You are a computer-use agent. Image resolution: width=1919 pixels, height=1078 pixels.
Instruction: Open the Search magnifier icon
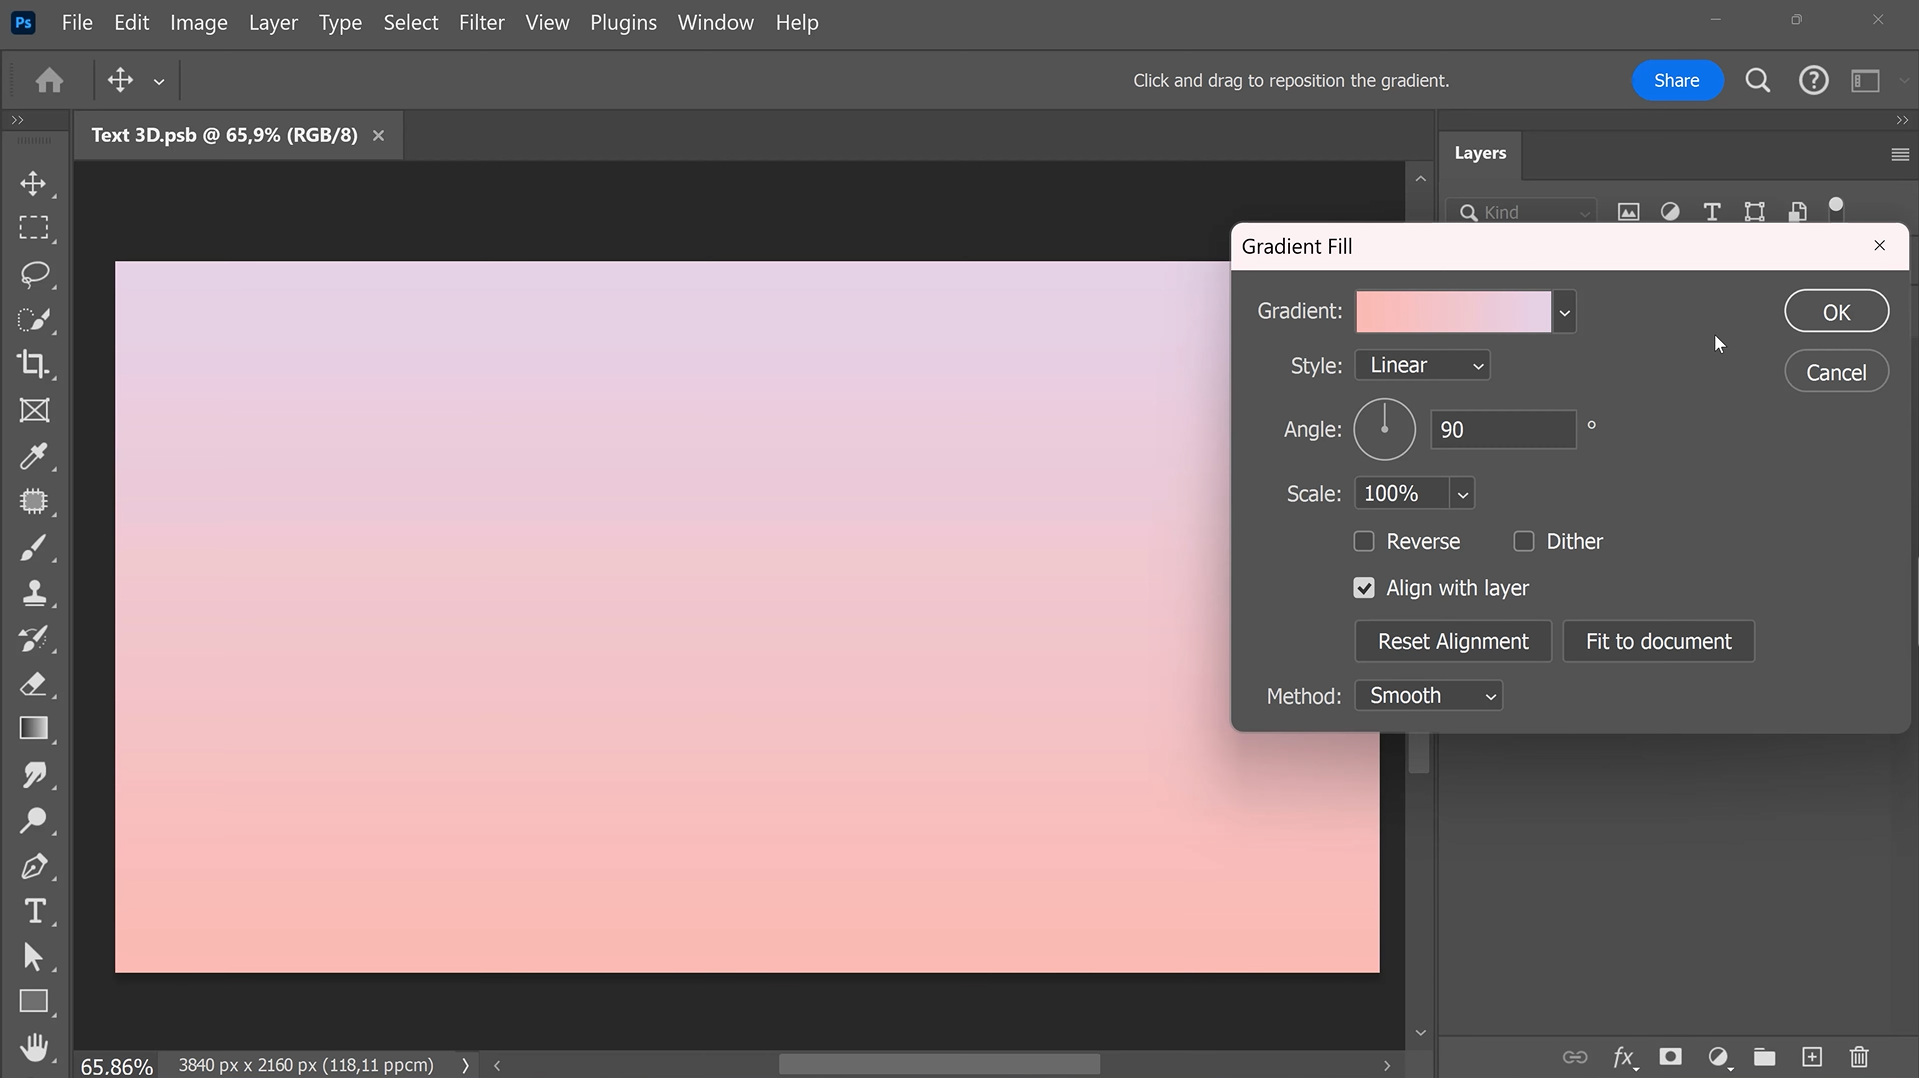point(1758,80)
